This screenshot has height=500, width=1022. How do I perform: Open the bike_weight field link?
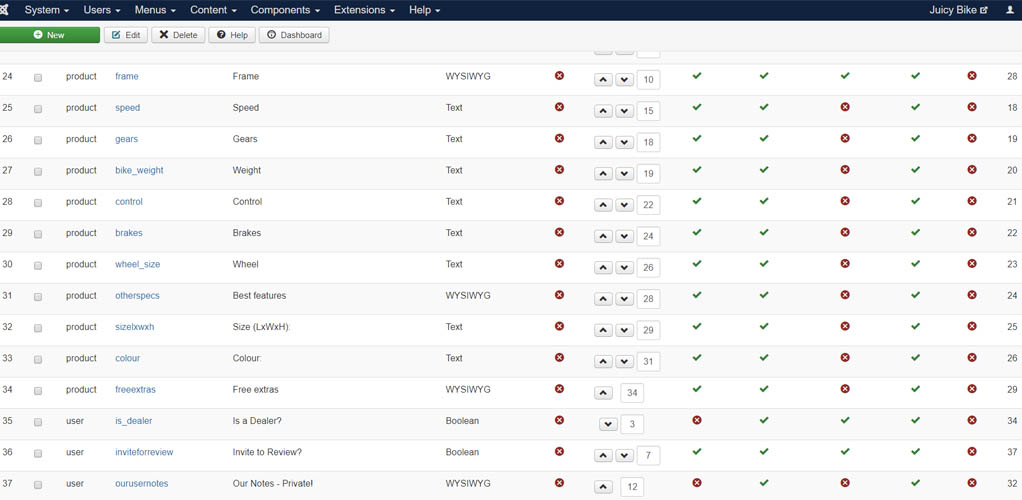point(139,170)
